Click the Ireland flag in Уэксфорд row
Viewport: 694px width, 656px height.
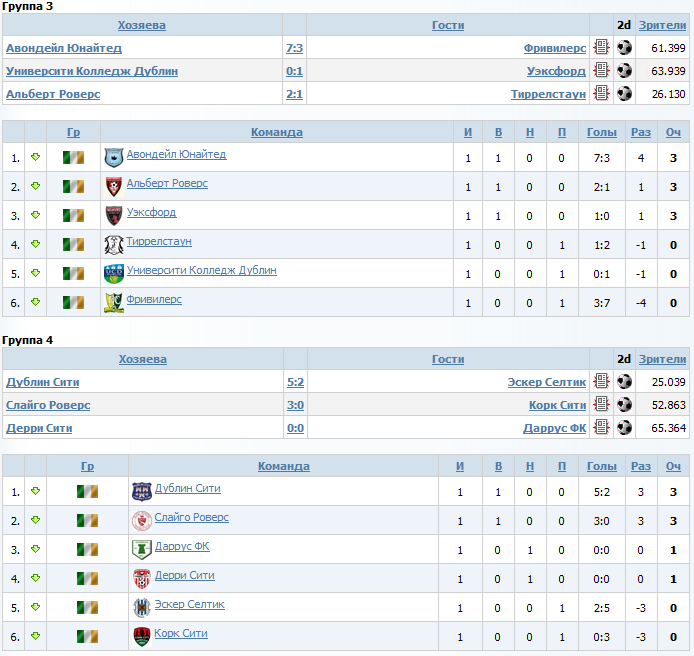73,216
